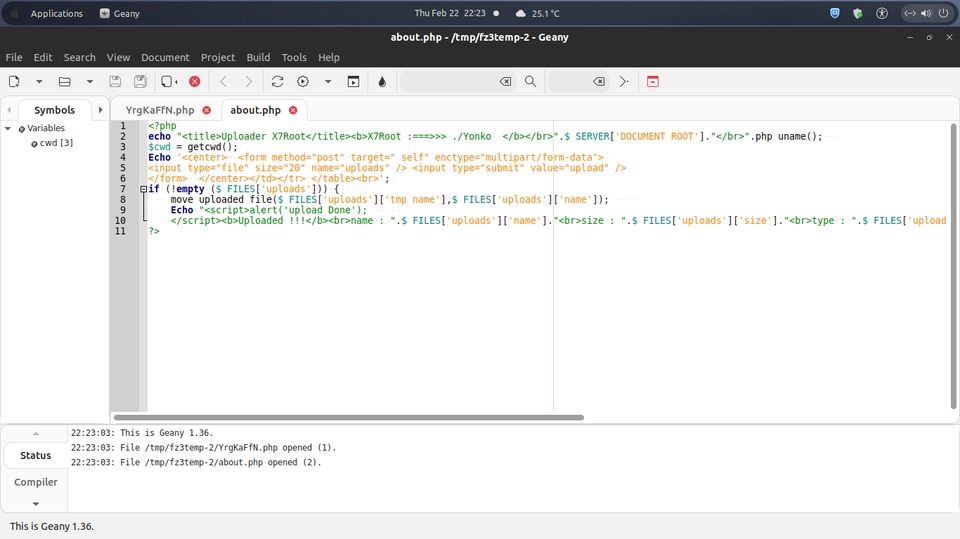The height and width of the screenshot is (539, 960).
Task: Clear the search field text
Action: tap(505, 81)
